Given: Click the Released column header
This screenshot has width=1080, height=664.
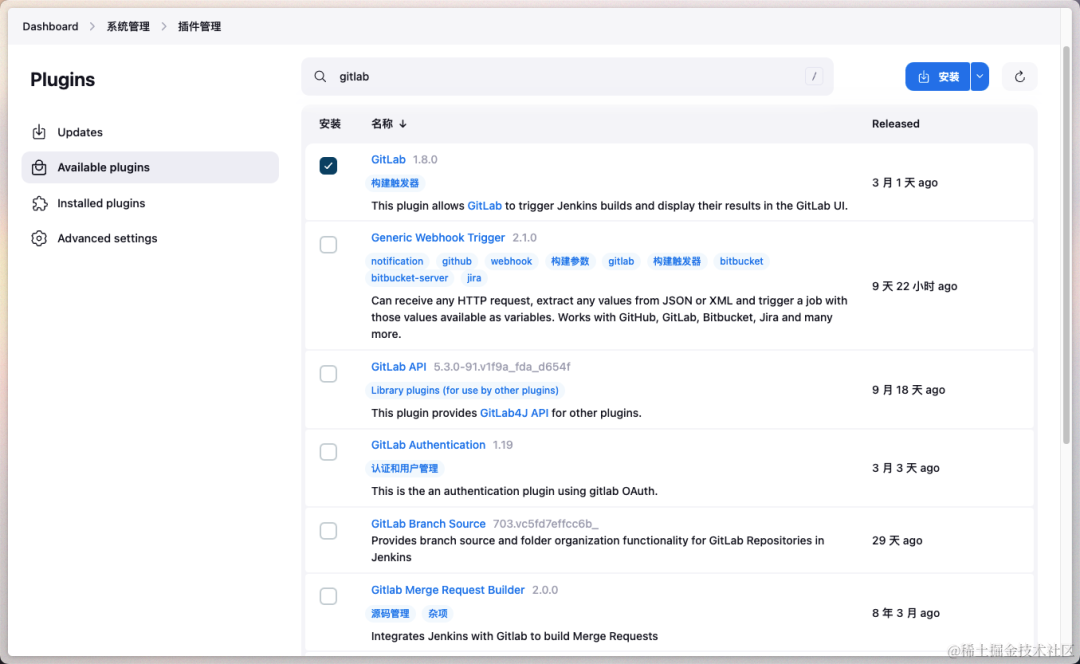Looking at the screenshot, I should (895, 124).
